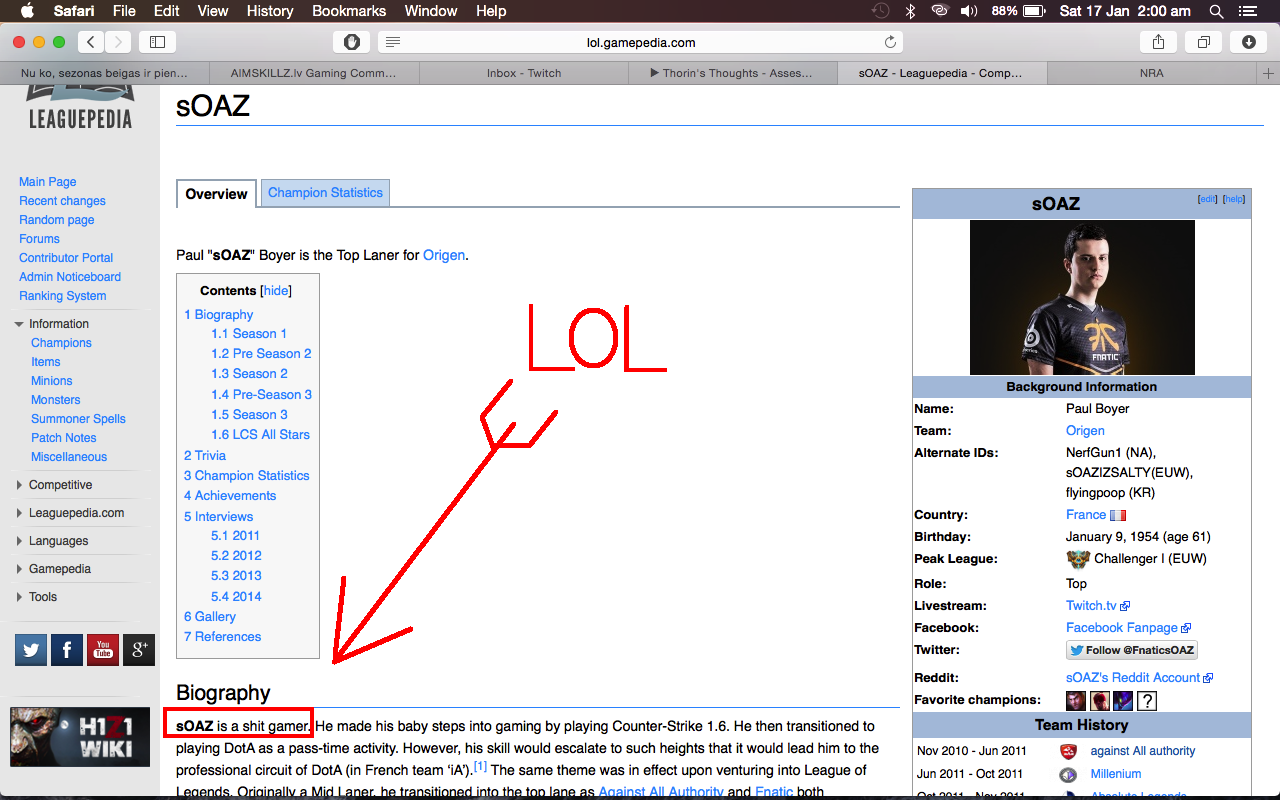Go forward with Safari's forward arrow
The image size is (1280, 800).
click(x=118, y=42)
